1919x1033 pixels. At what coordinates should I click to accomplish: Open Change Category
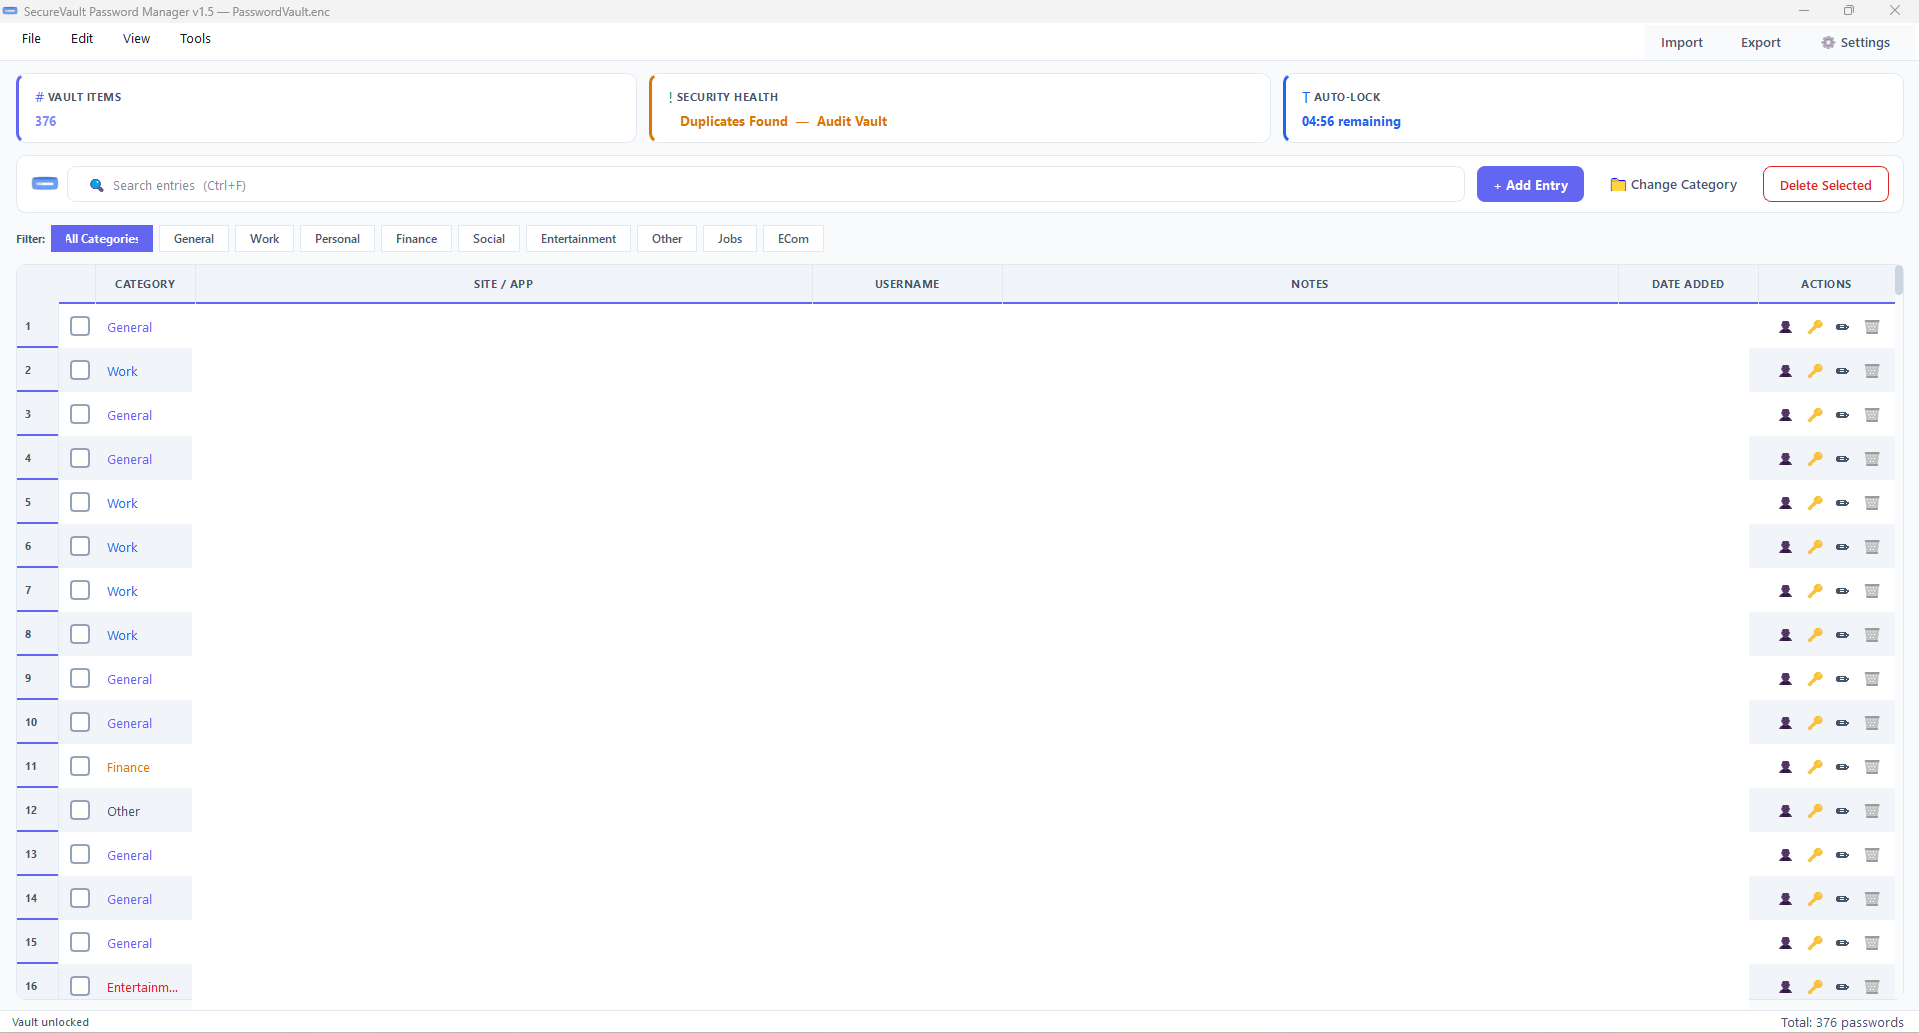click(x=1673, y=185)
